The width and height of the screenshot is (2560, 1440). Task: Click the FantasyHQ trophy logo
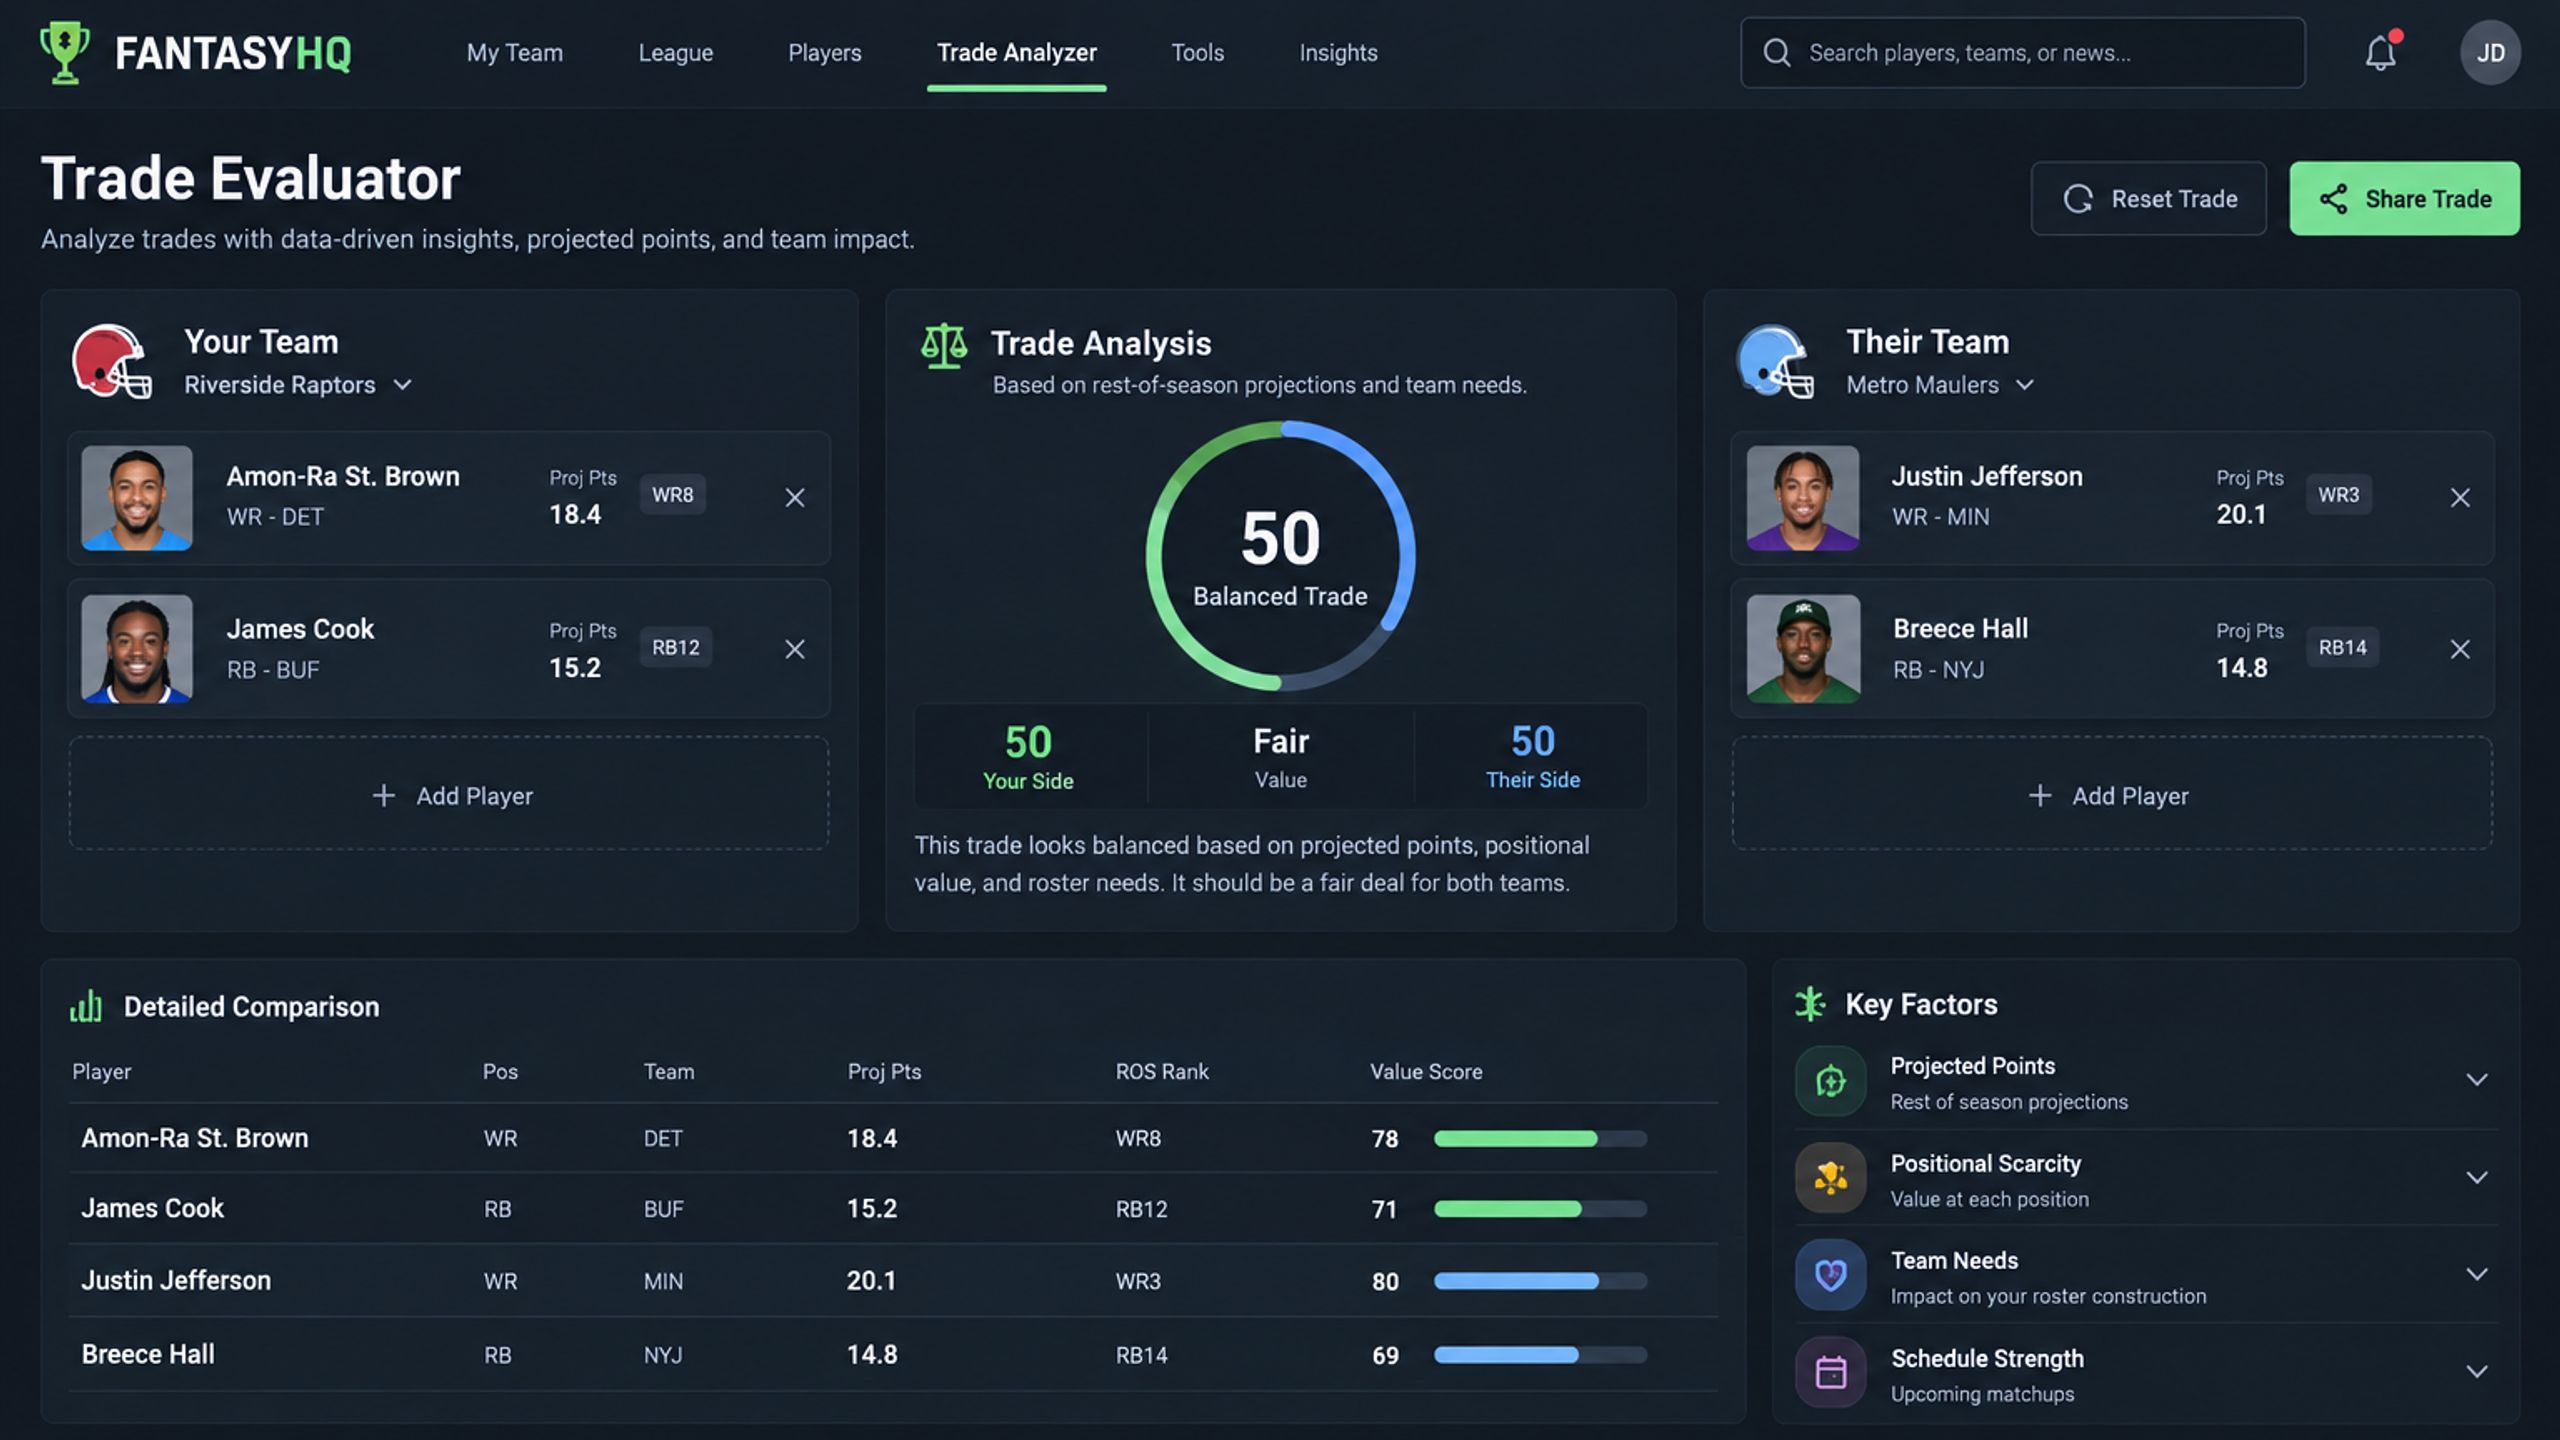tap(65, 53)
